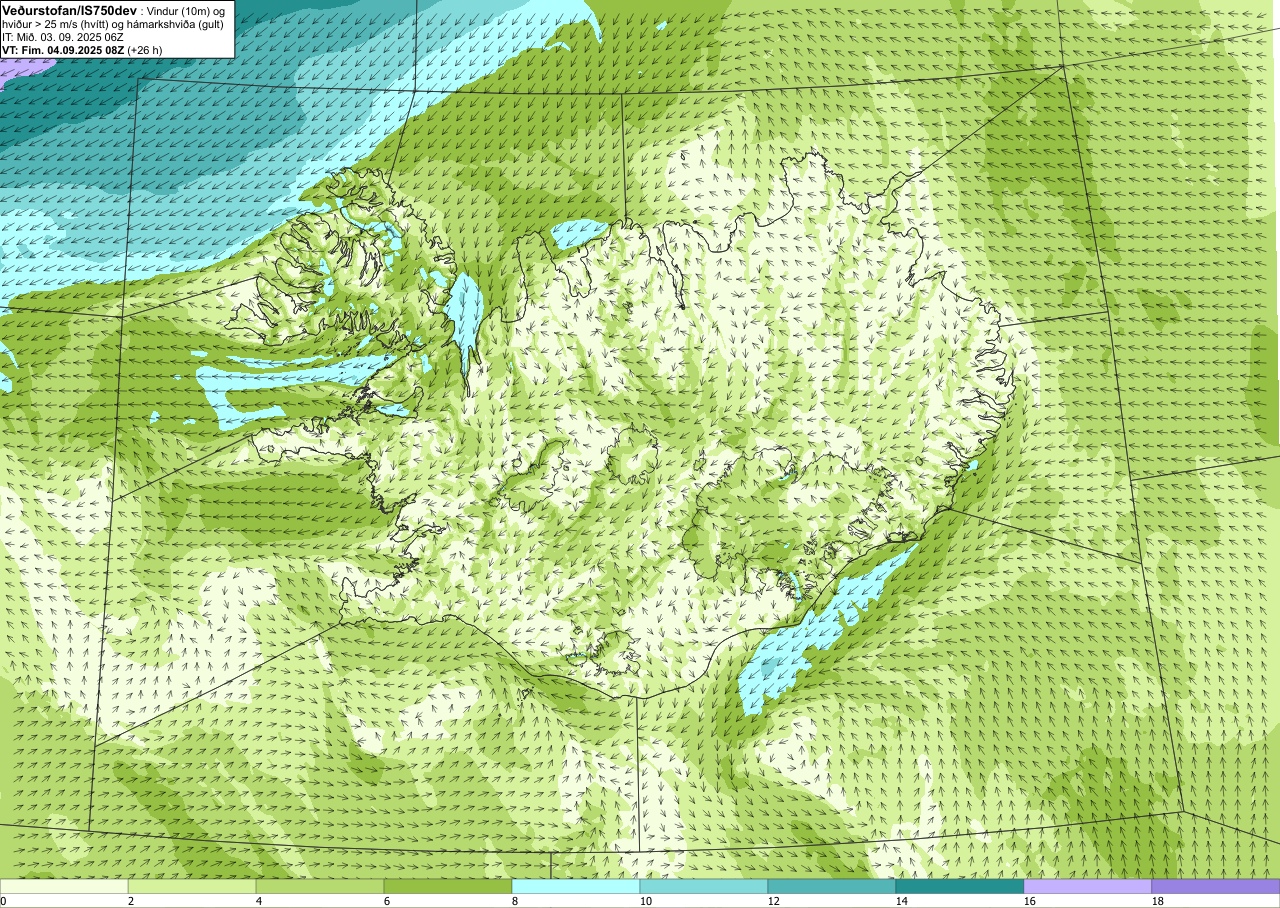This screenshot has height=908, width=1280.
Task: Select the light cyan 8–10 m/s legend swatch
Action: (x=576, y=886)
